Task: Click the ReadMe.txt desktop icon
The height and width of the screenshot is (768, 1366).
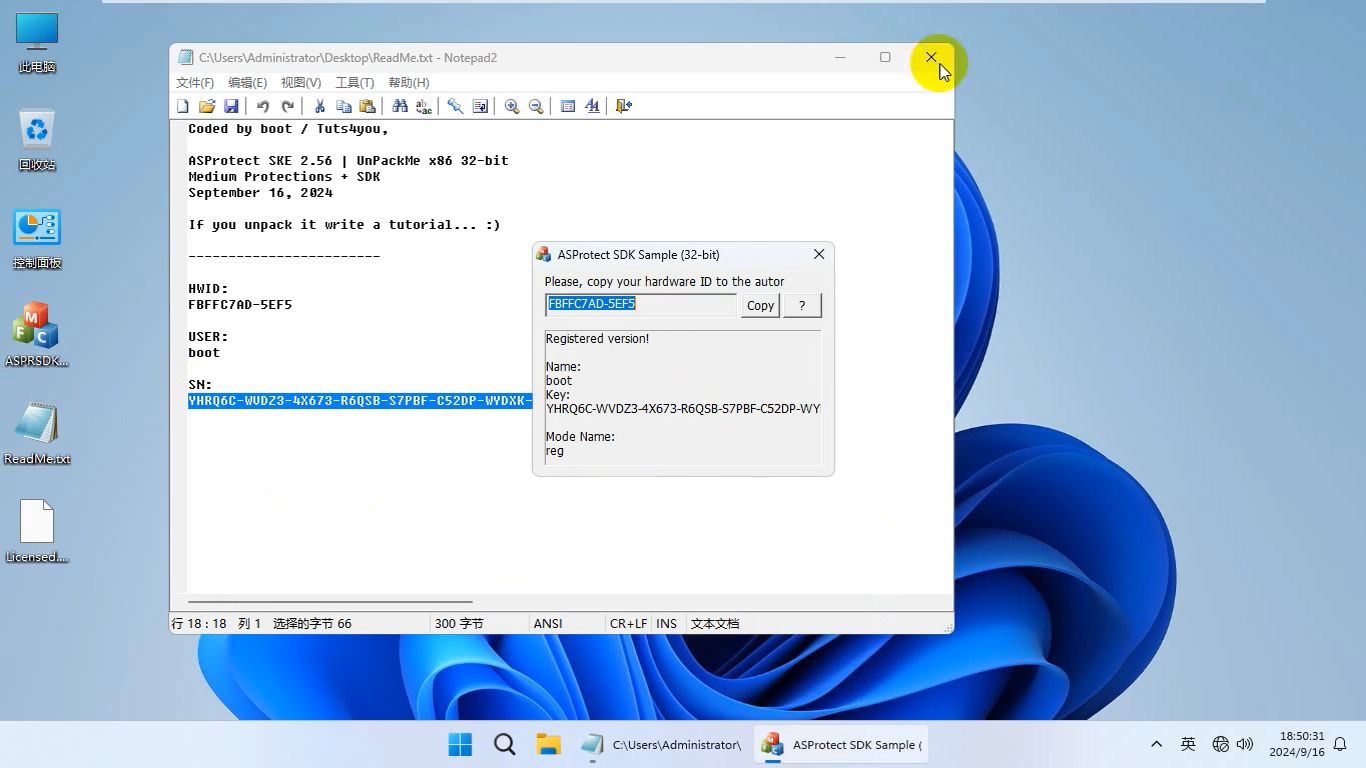Action: point(37,433)
